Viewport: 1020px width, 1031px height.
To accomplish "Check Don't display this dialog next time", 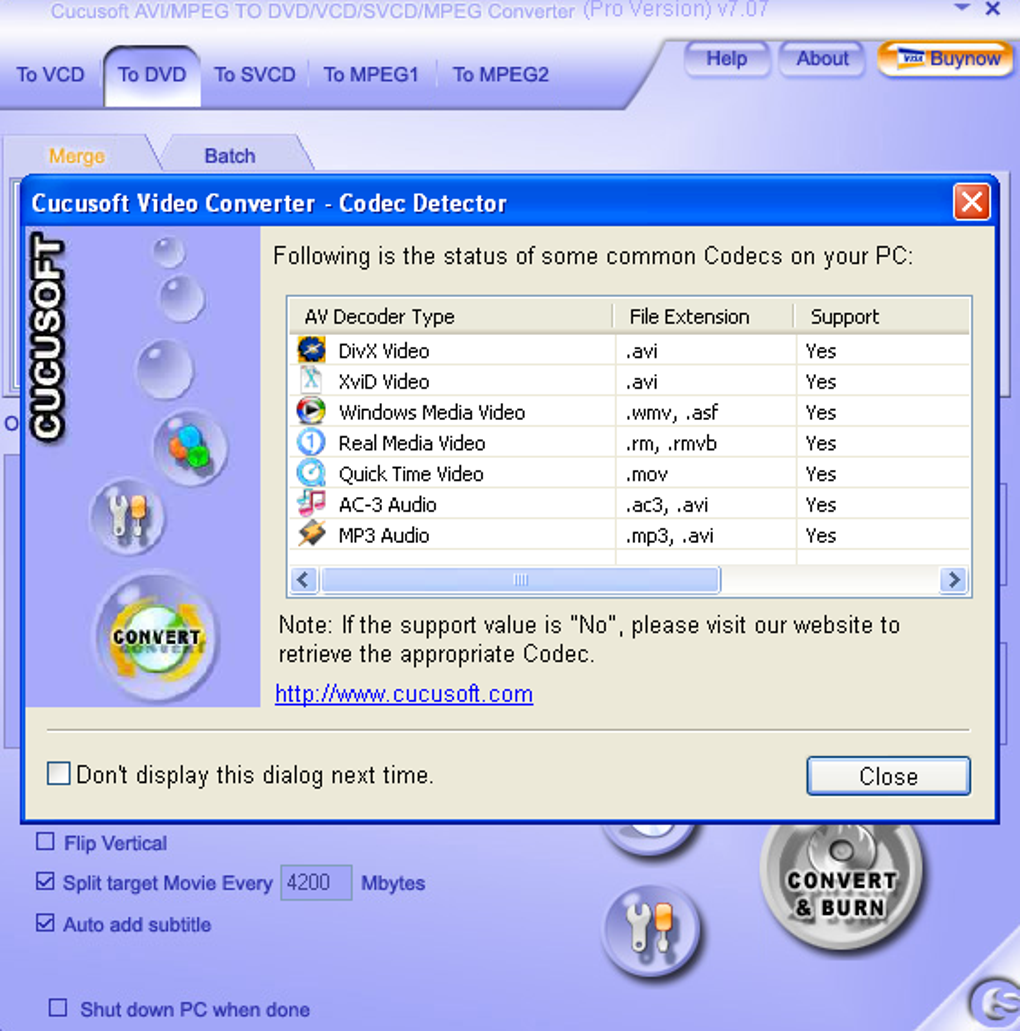I will (x=59, y=774).
